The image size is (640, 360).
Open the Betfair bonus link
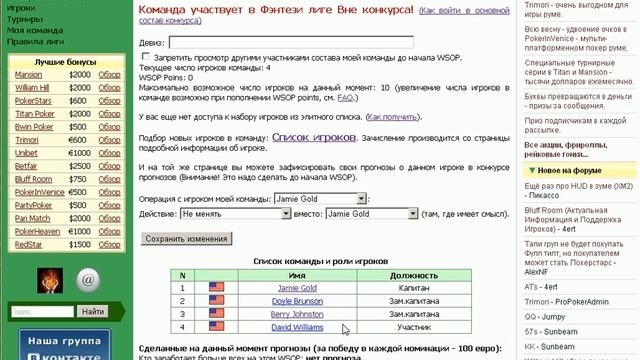tap(26, 166)
